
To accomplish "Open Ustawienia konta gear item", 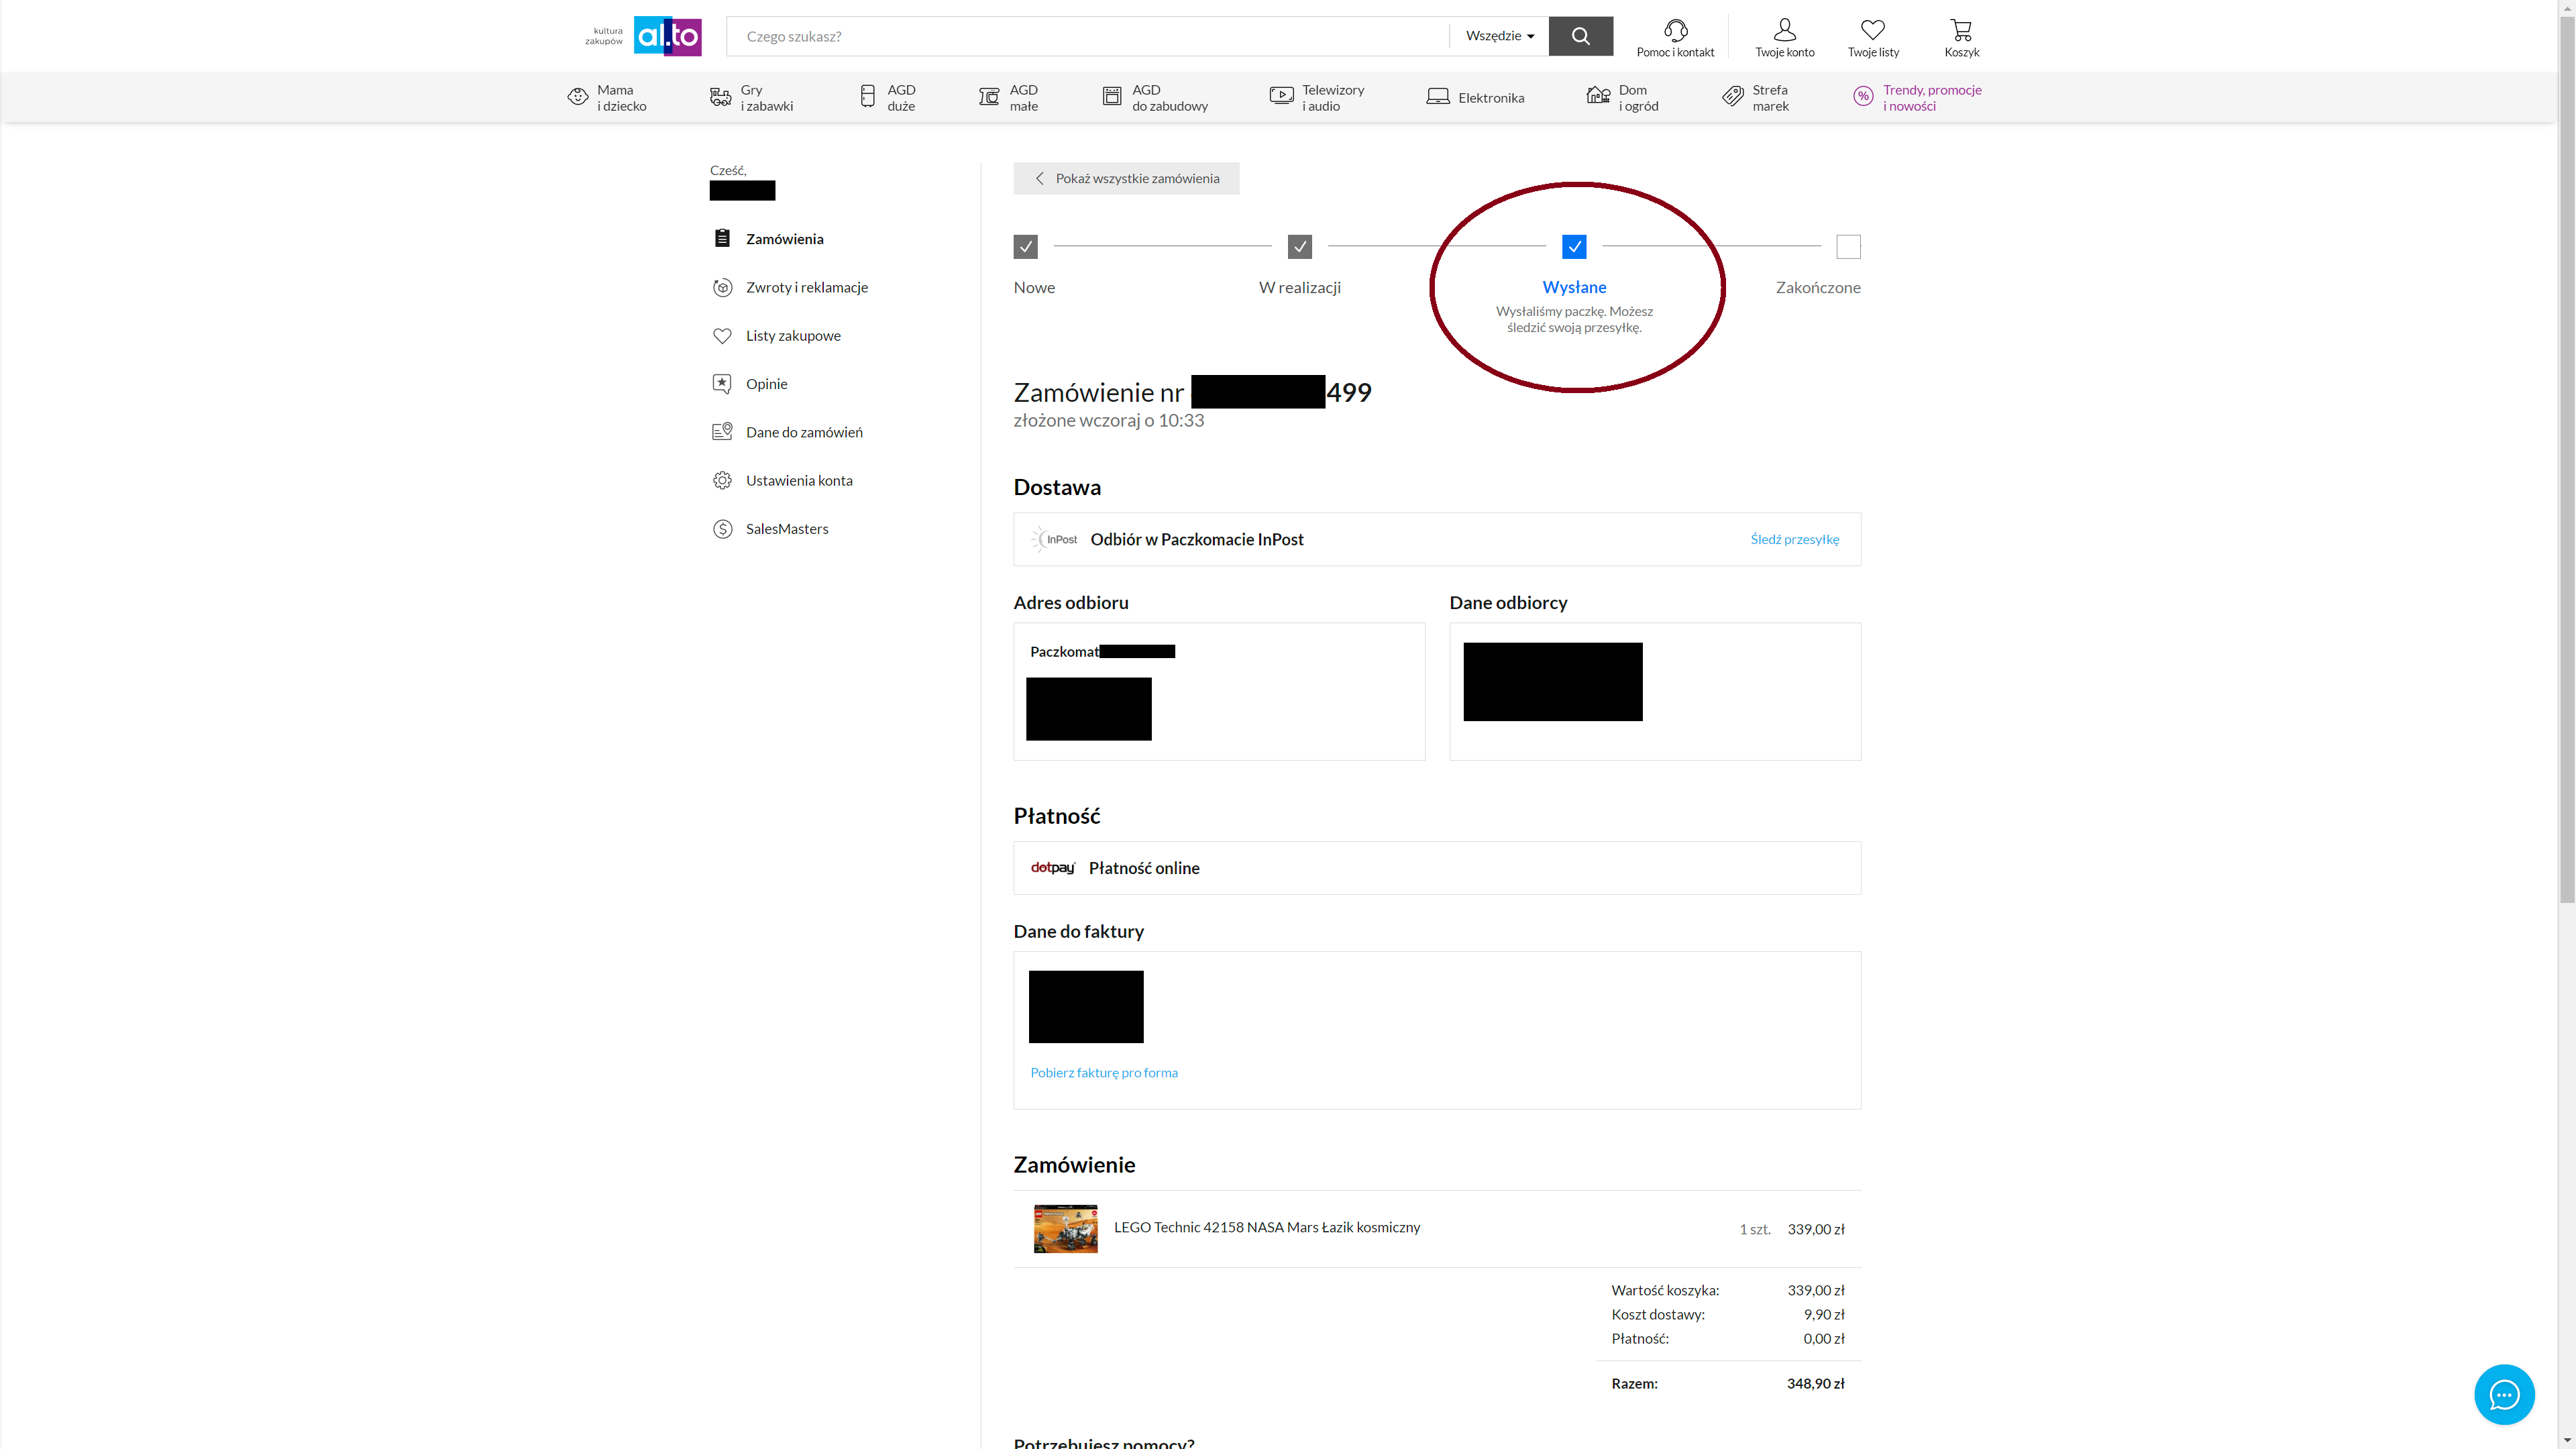I will click(798, 481).
